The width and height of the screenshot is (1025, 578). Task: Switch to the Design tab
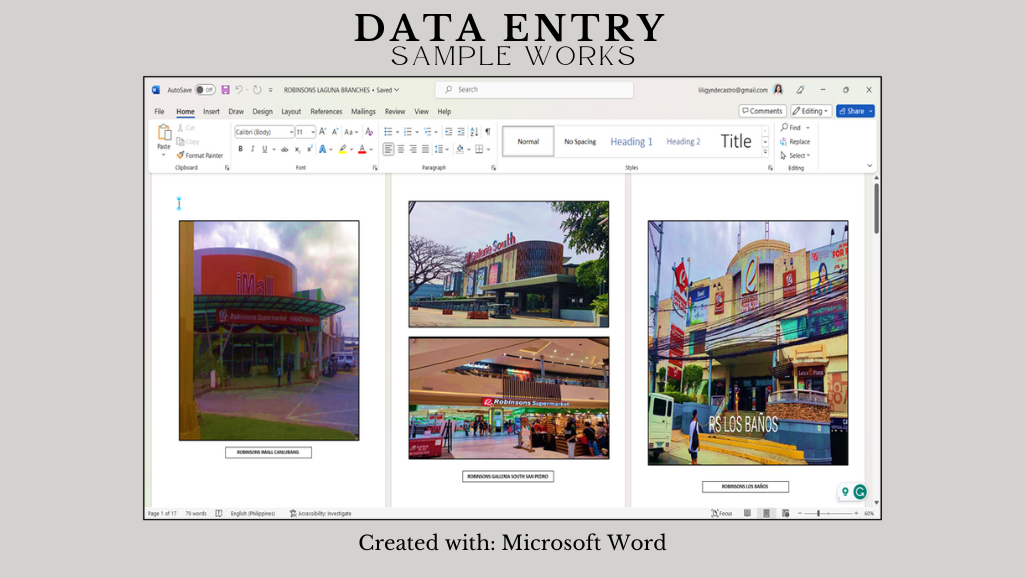click(262, 112)
